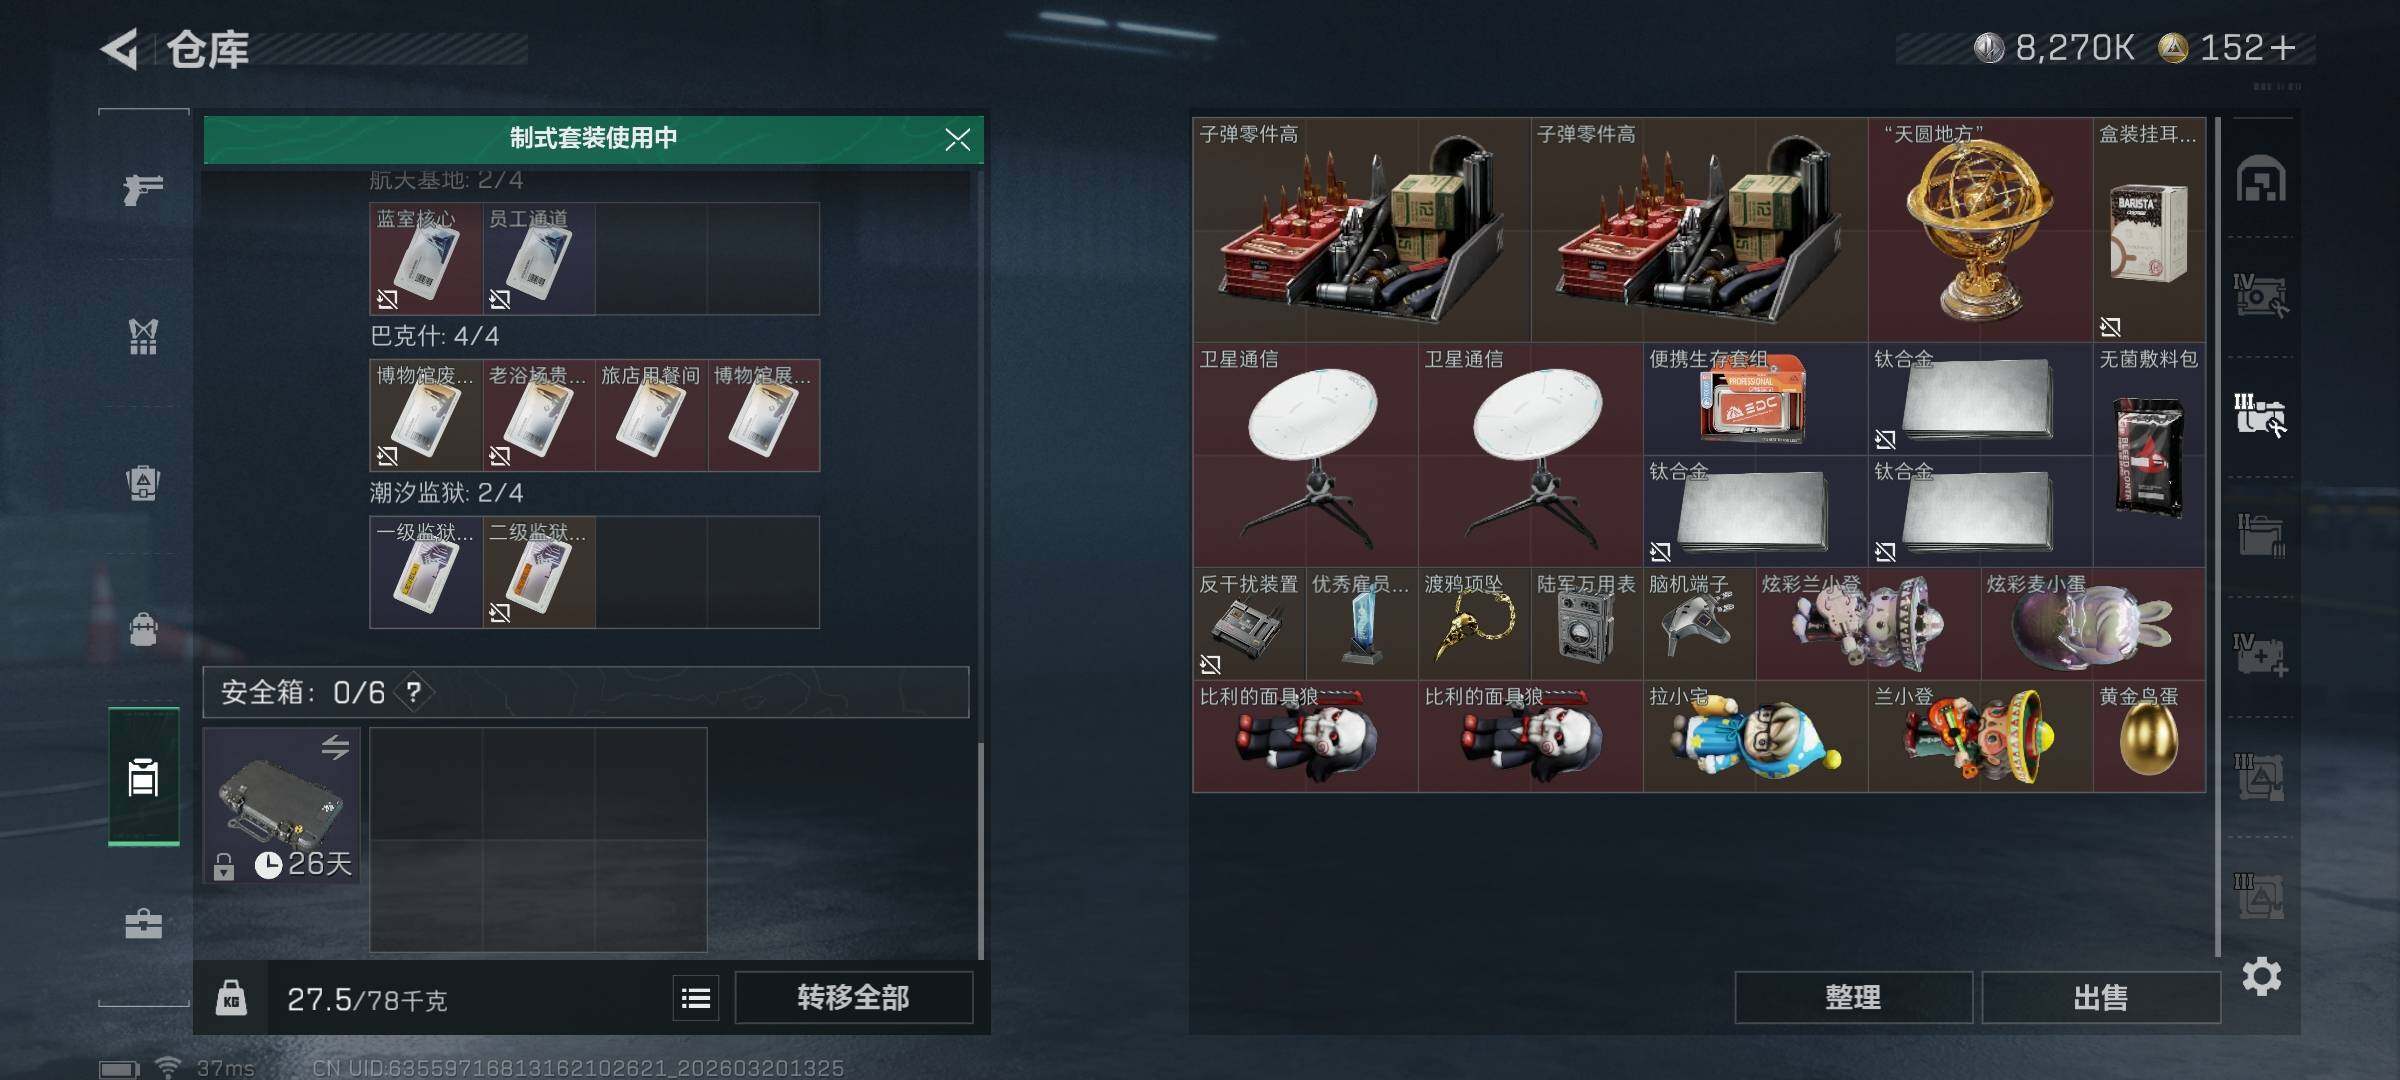Open the briefcase tab at the sidebar bottom
Screen dimensions: 2400x1080
click(x=143, y=923)
